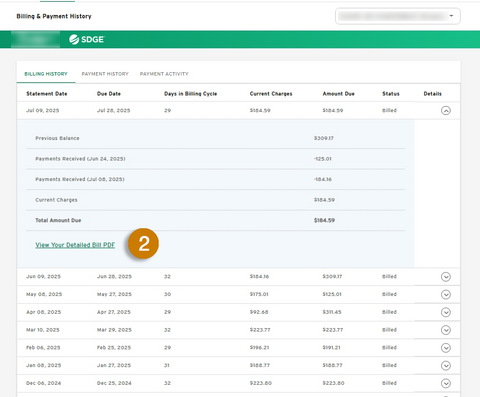Select the Jan 27, 2025 due date
Image resolution: width=480 pixels, height=397 pixels.
(113, 366)
